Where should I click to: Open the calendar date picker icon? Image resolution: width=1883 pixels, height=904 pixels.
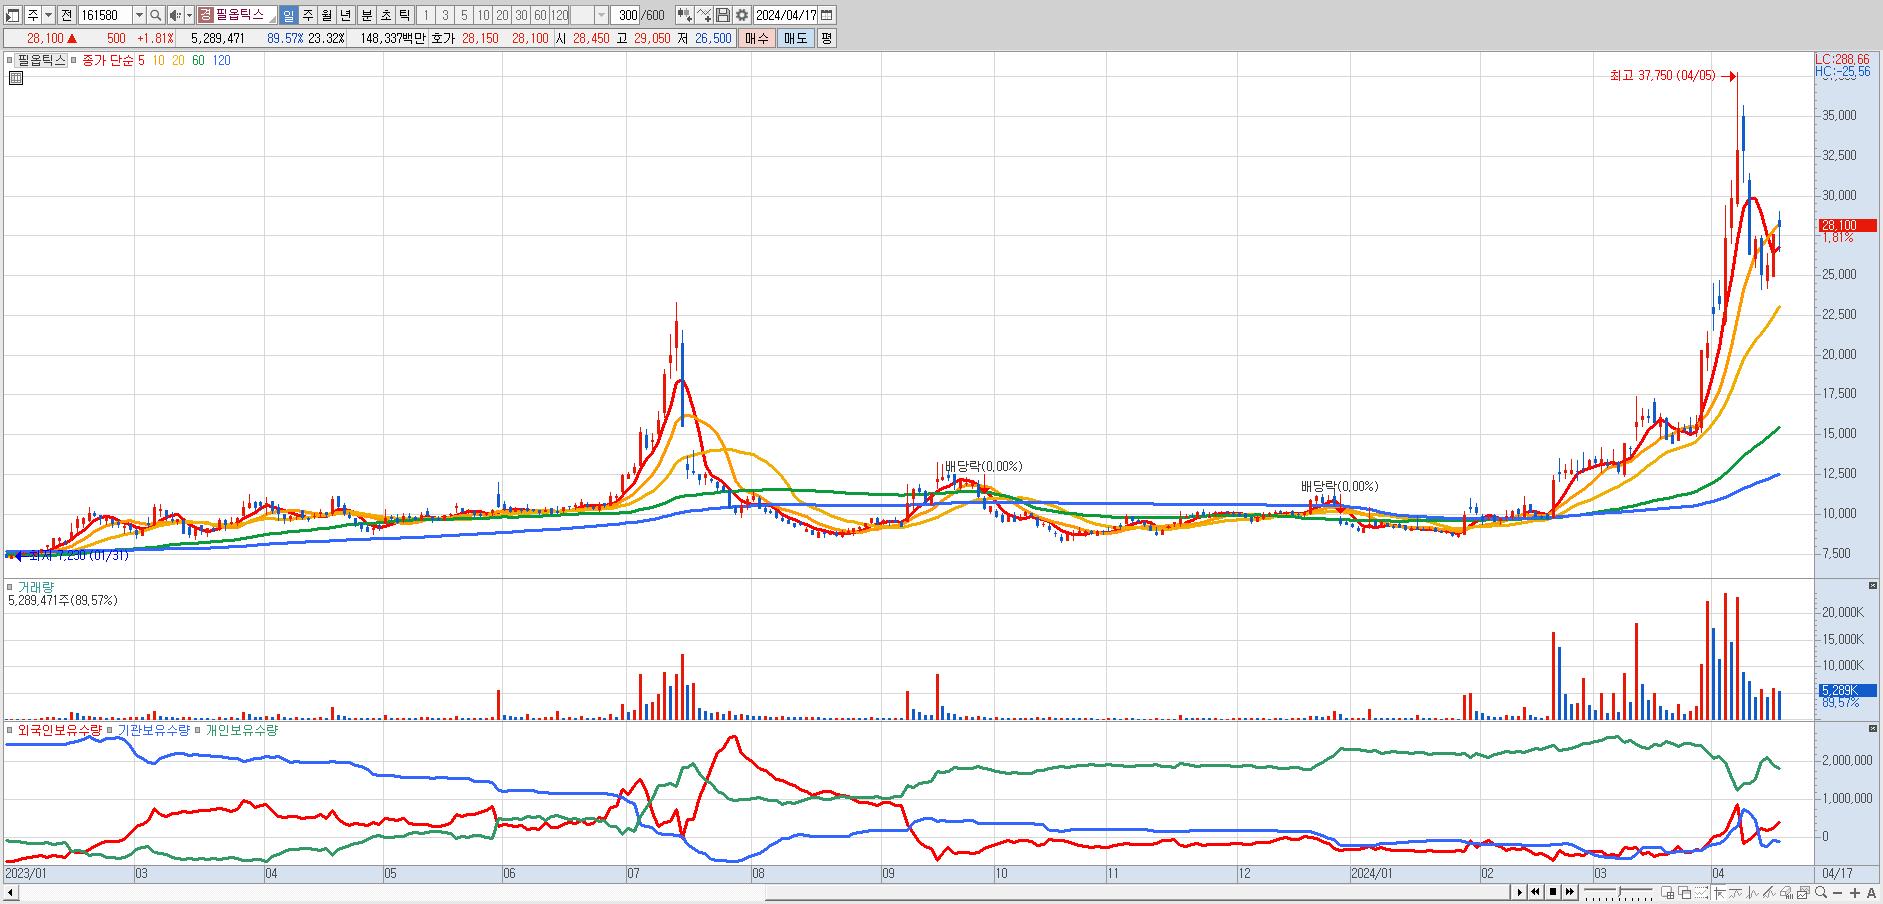coord(826,15)
